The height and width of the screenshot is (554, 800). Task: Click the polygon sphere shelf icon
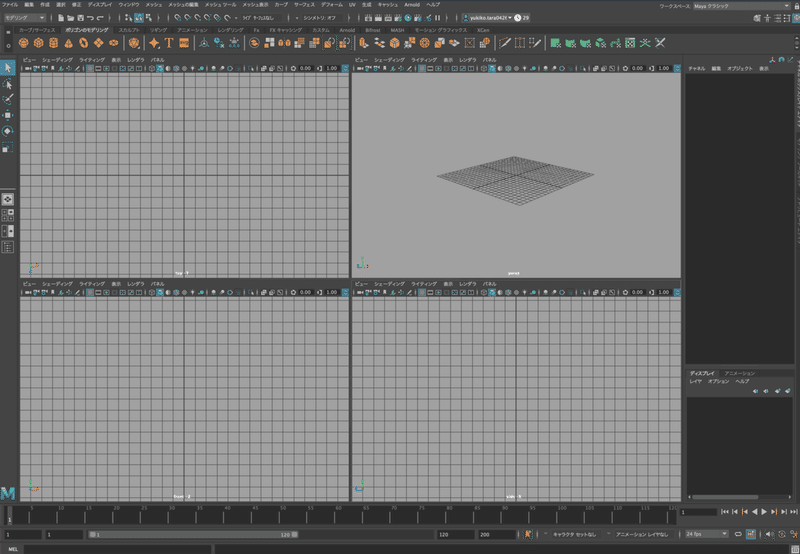click(x=23, y=43)
